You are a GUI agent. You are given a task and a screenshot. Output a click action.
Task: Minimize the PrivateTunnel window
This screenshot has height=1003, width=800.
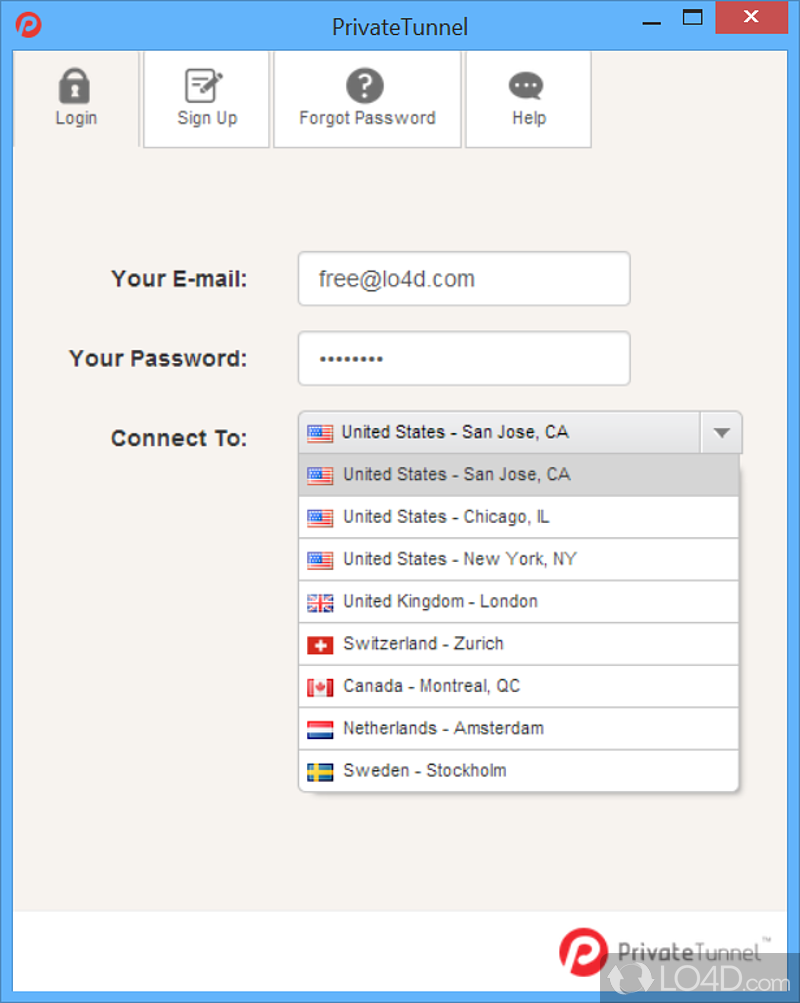tap(652, 23)
